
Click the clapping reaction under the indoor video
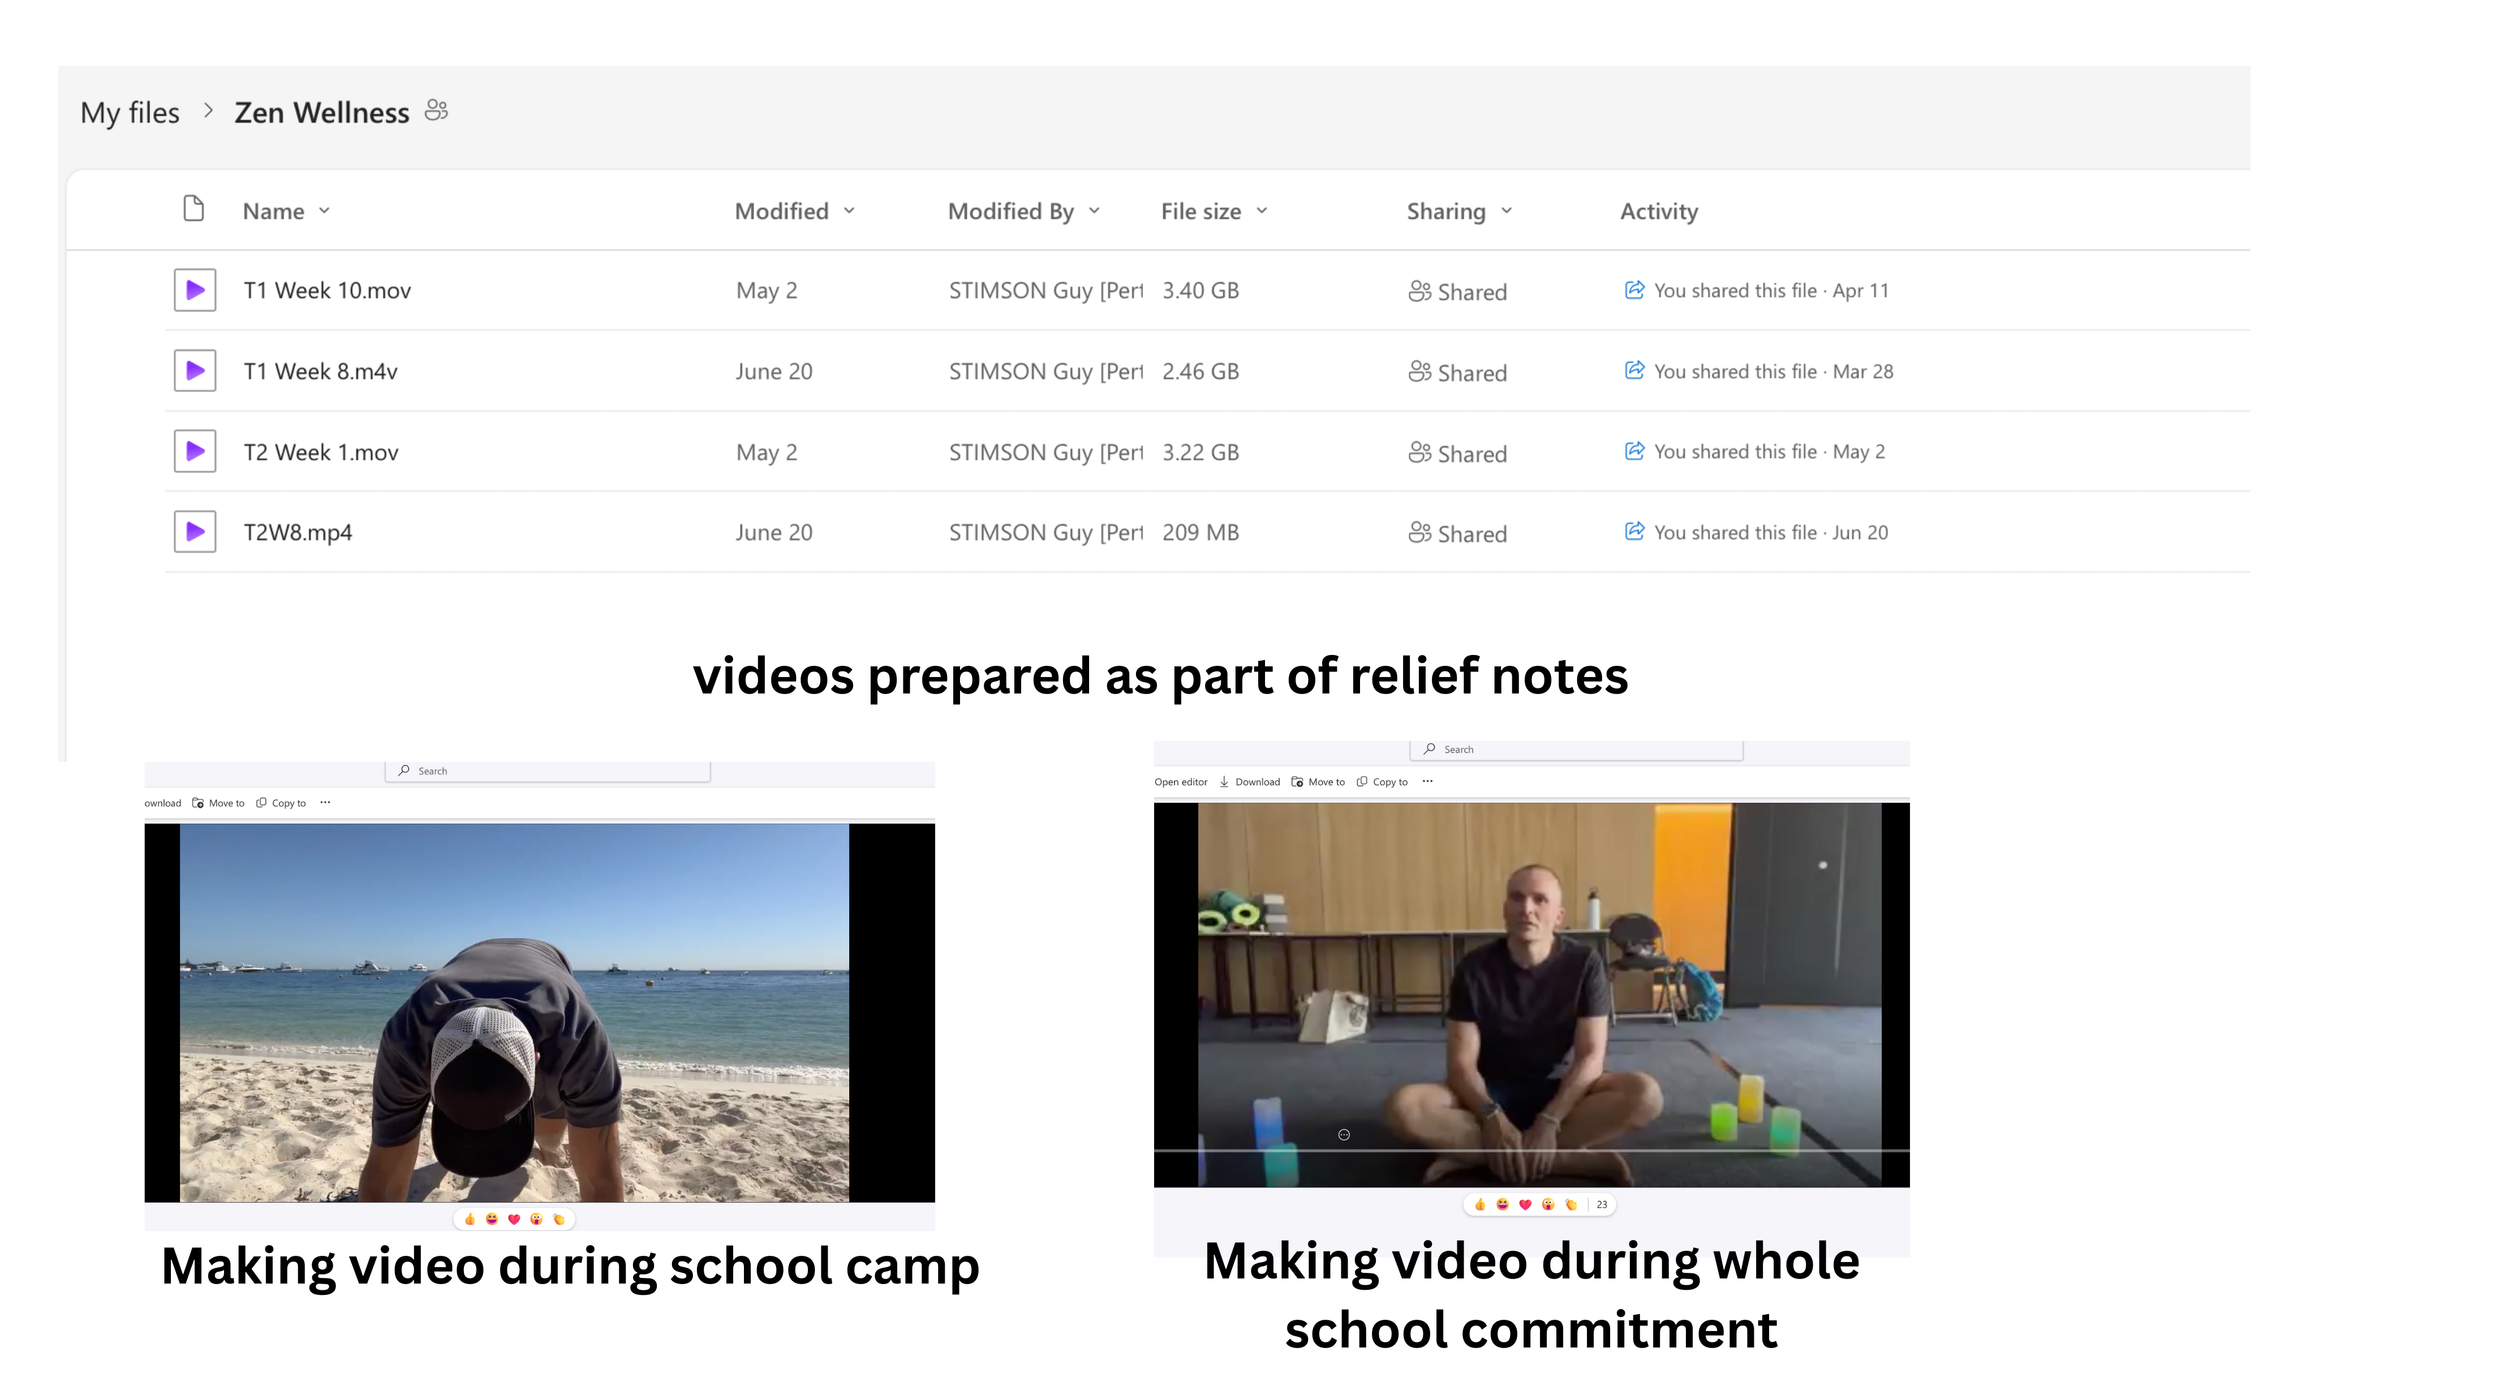(1571, 1204)
